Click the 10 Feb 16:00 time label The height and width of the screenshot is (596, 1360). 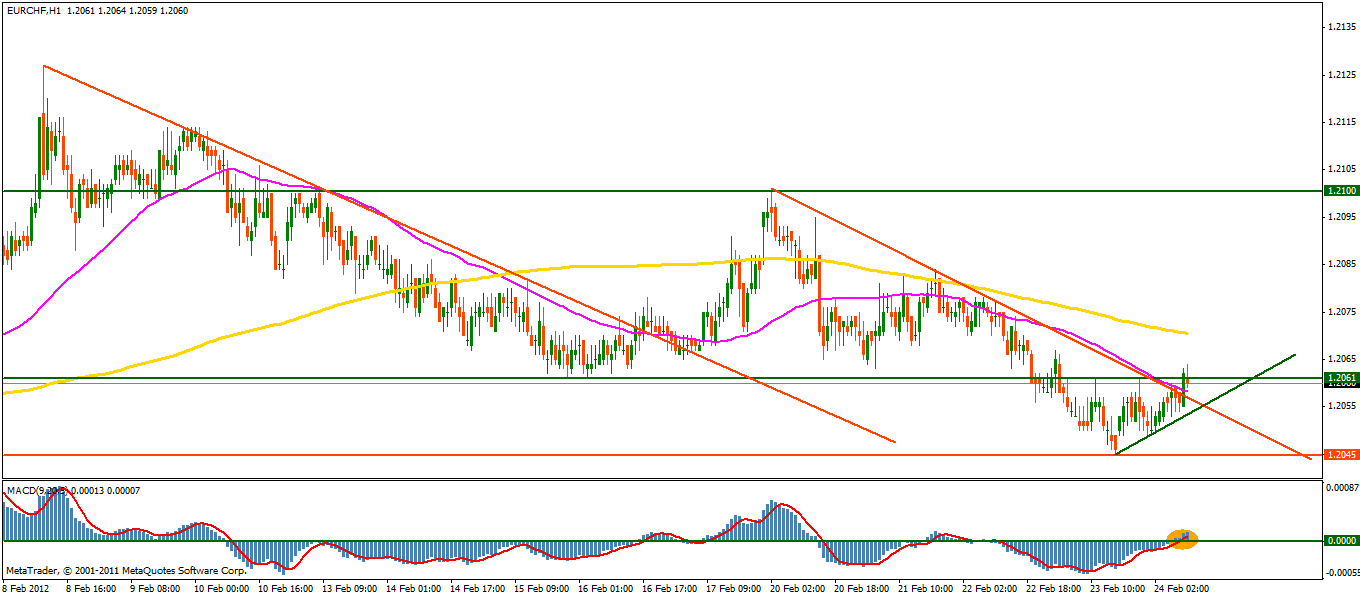point(284,589)
